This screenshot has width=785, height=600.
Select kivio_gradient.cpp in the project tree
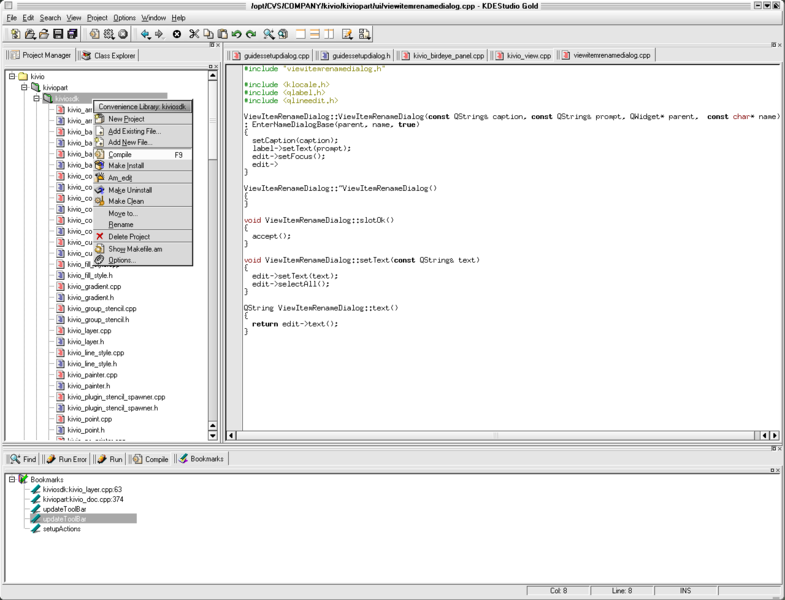(x=94, y=286)
